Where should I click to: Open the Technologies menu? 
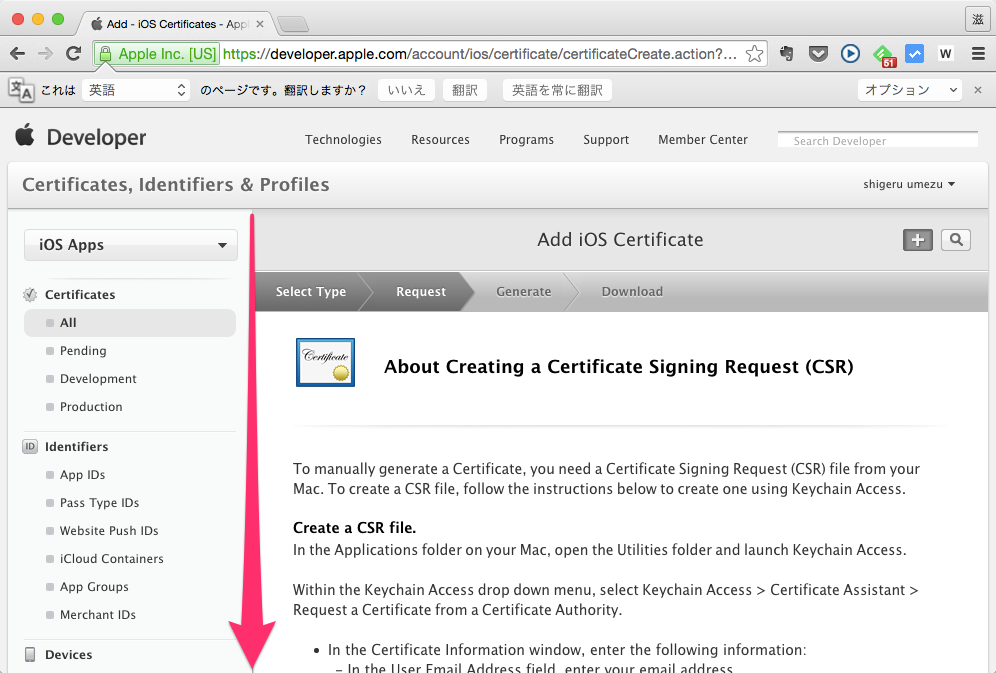tap(343, 140)
